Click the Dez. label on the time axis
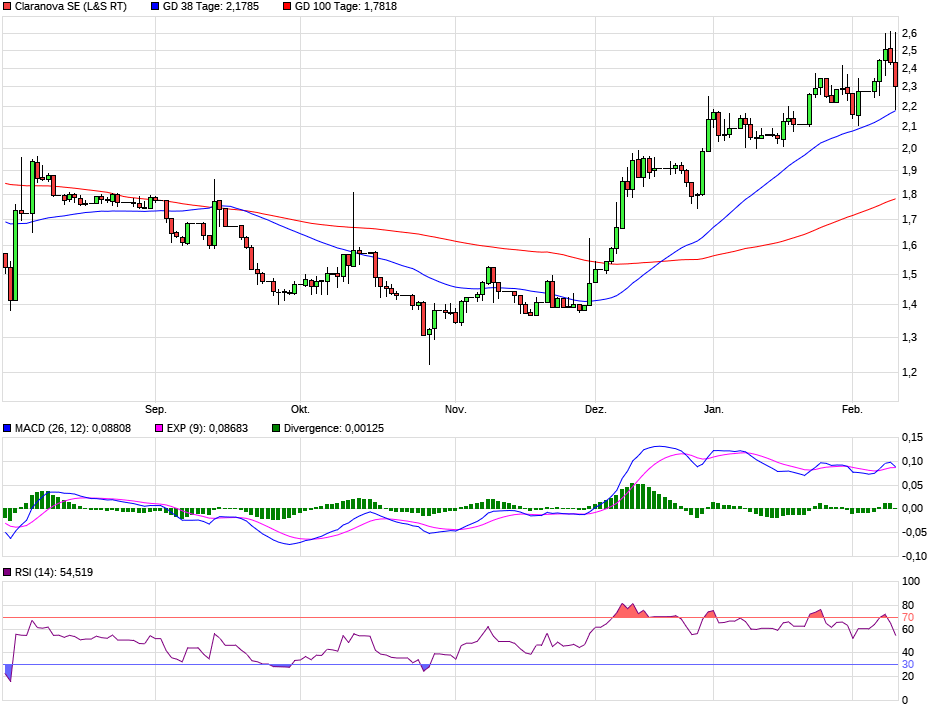 click(x=596, y=409)
